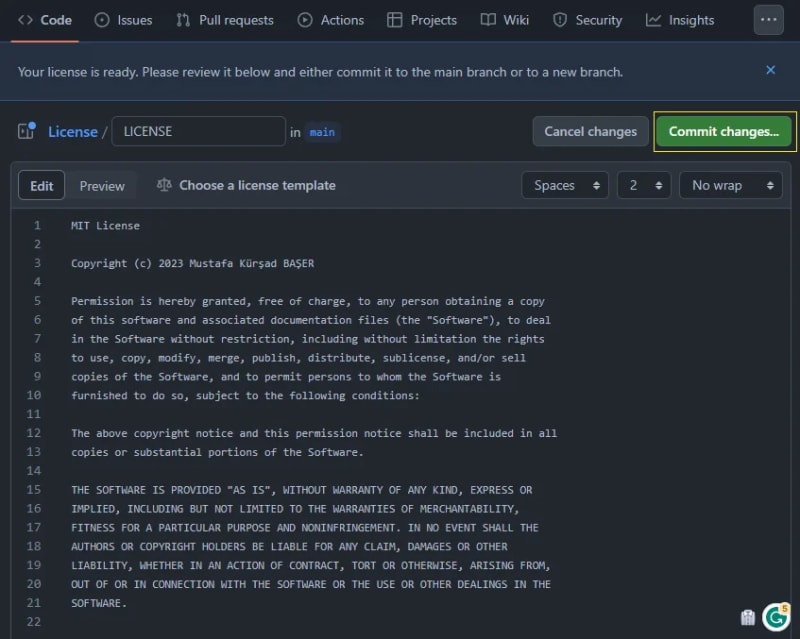Click the graph icon on the Insights tab
Viewport: 800px width, 639px height.
[652, 19]
